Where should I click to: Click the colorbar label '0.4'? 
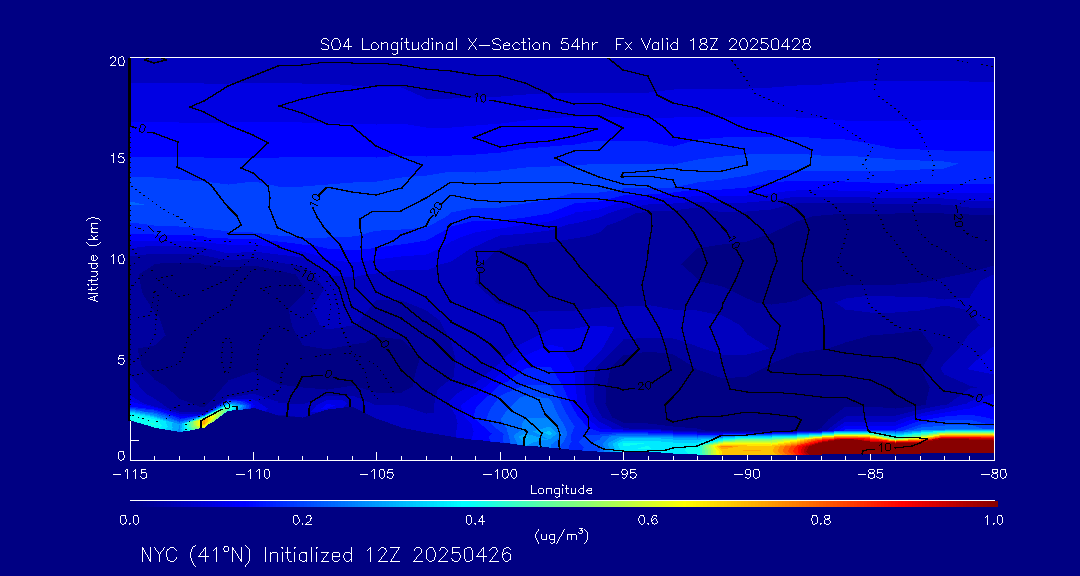click(476, 520)
